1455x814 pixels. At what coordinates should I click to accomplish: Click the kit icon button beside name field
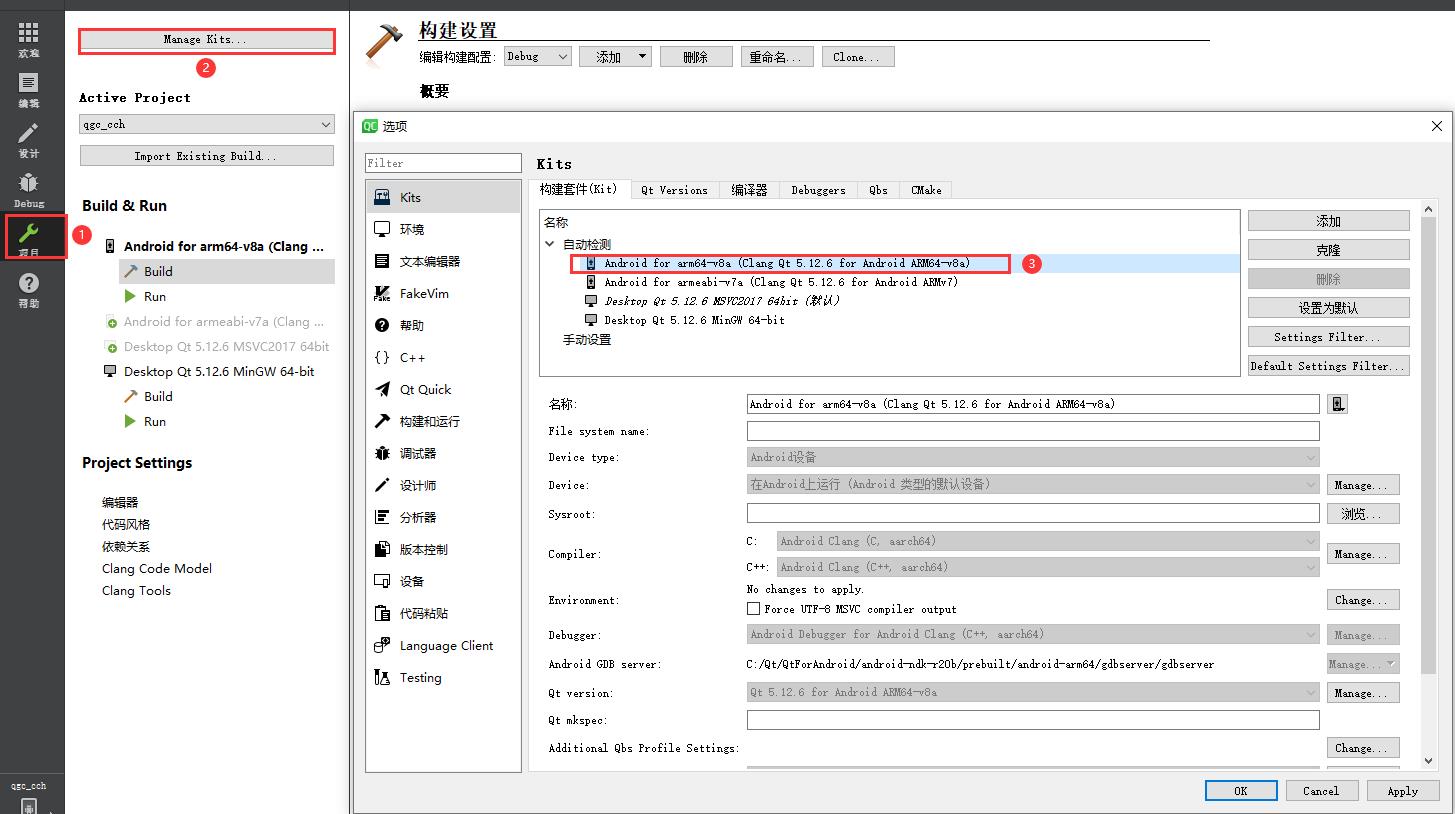(x=1337, y=404)
